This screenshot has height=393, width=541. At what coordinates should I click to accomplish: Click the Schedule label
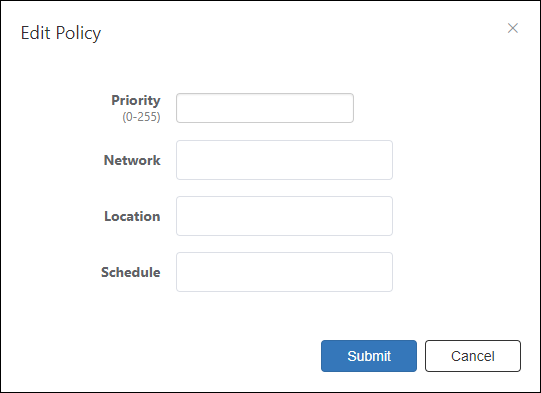[x=130, y=272]
